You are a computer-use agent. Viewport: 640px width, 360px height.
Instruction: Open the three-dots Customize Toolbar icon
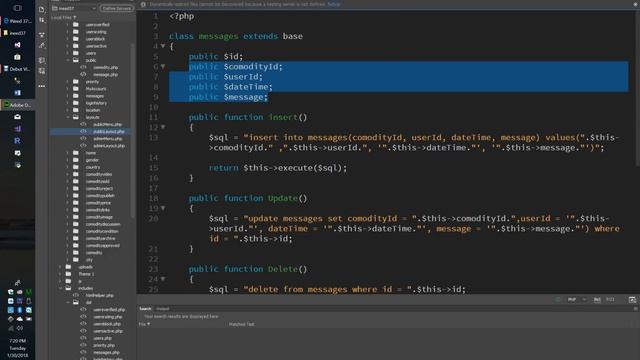42,86
